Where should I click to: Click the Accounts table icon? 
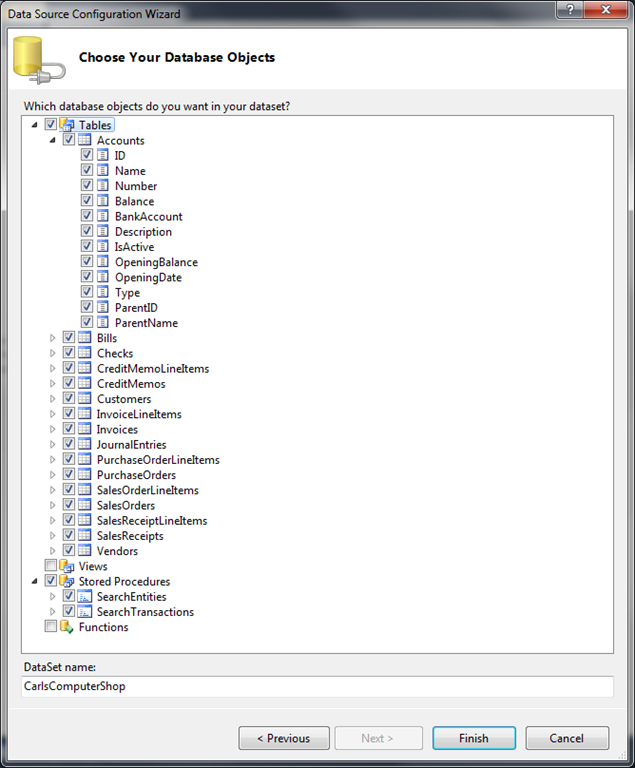coord(85,141)
